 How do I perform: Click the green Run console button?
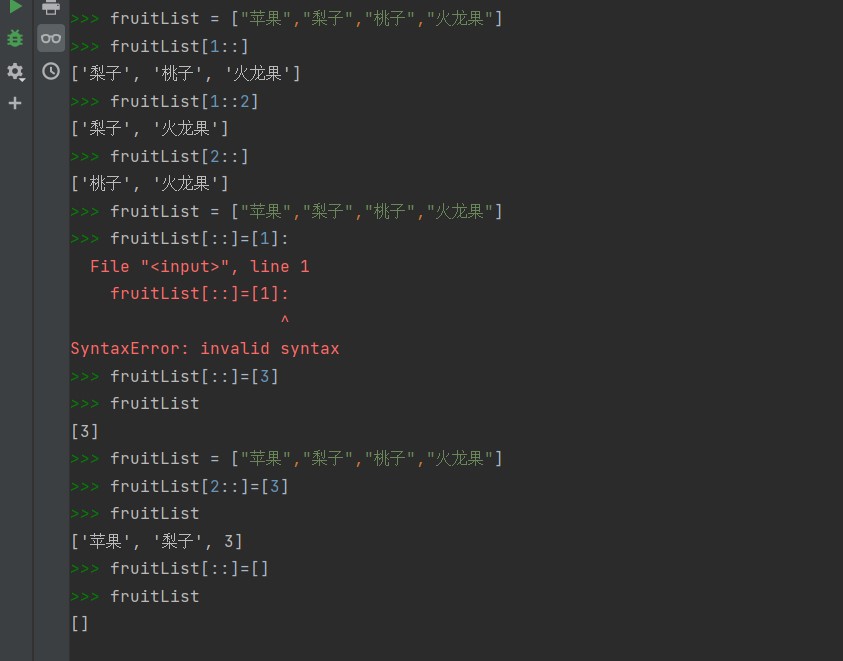pos(15,7)
